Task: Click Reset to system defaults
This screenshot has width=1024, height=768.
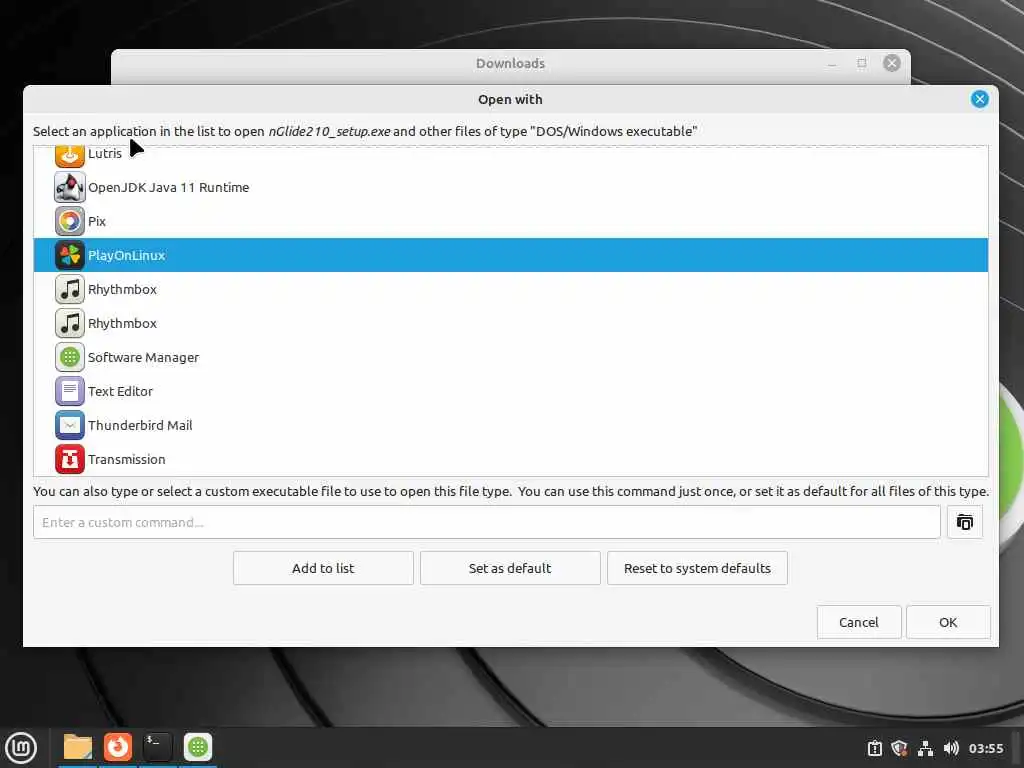Action: click(697, 568)
